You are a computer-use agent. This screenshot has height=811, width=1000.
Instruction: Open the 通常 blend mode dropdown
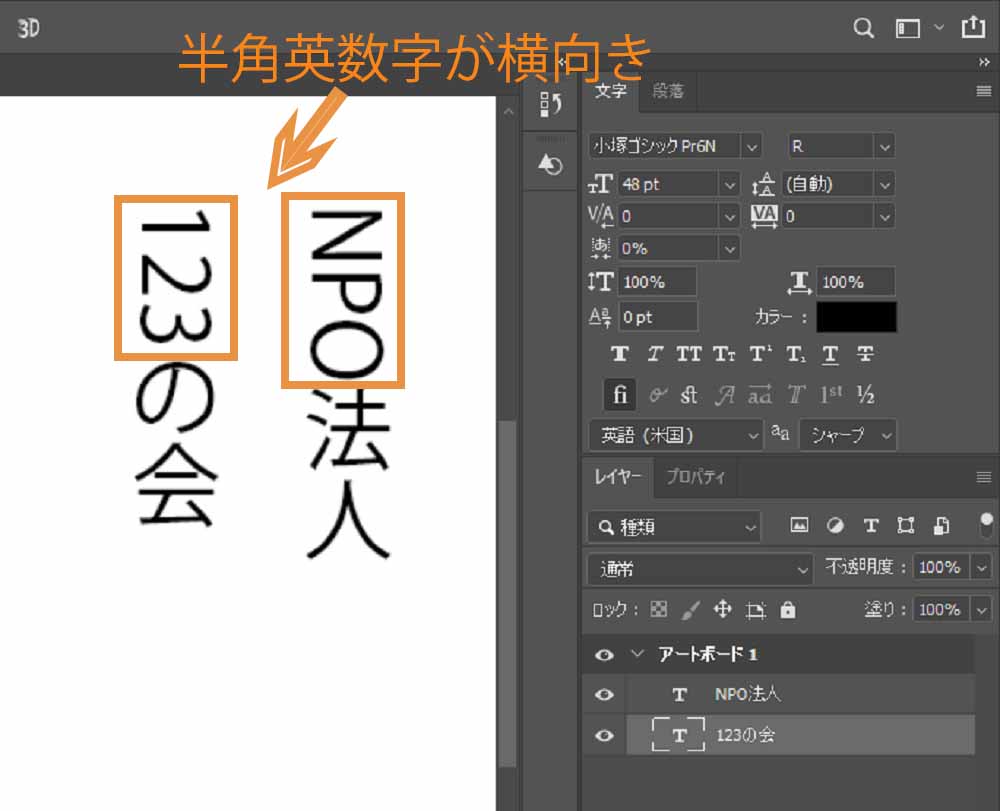[x=700, y=567]
